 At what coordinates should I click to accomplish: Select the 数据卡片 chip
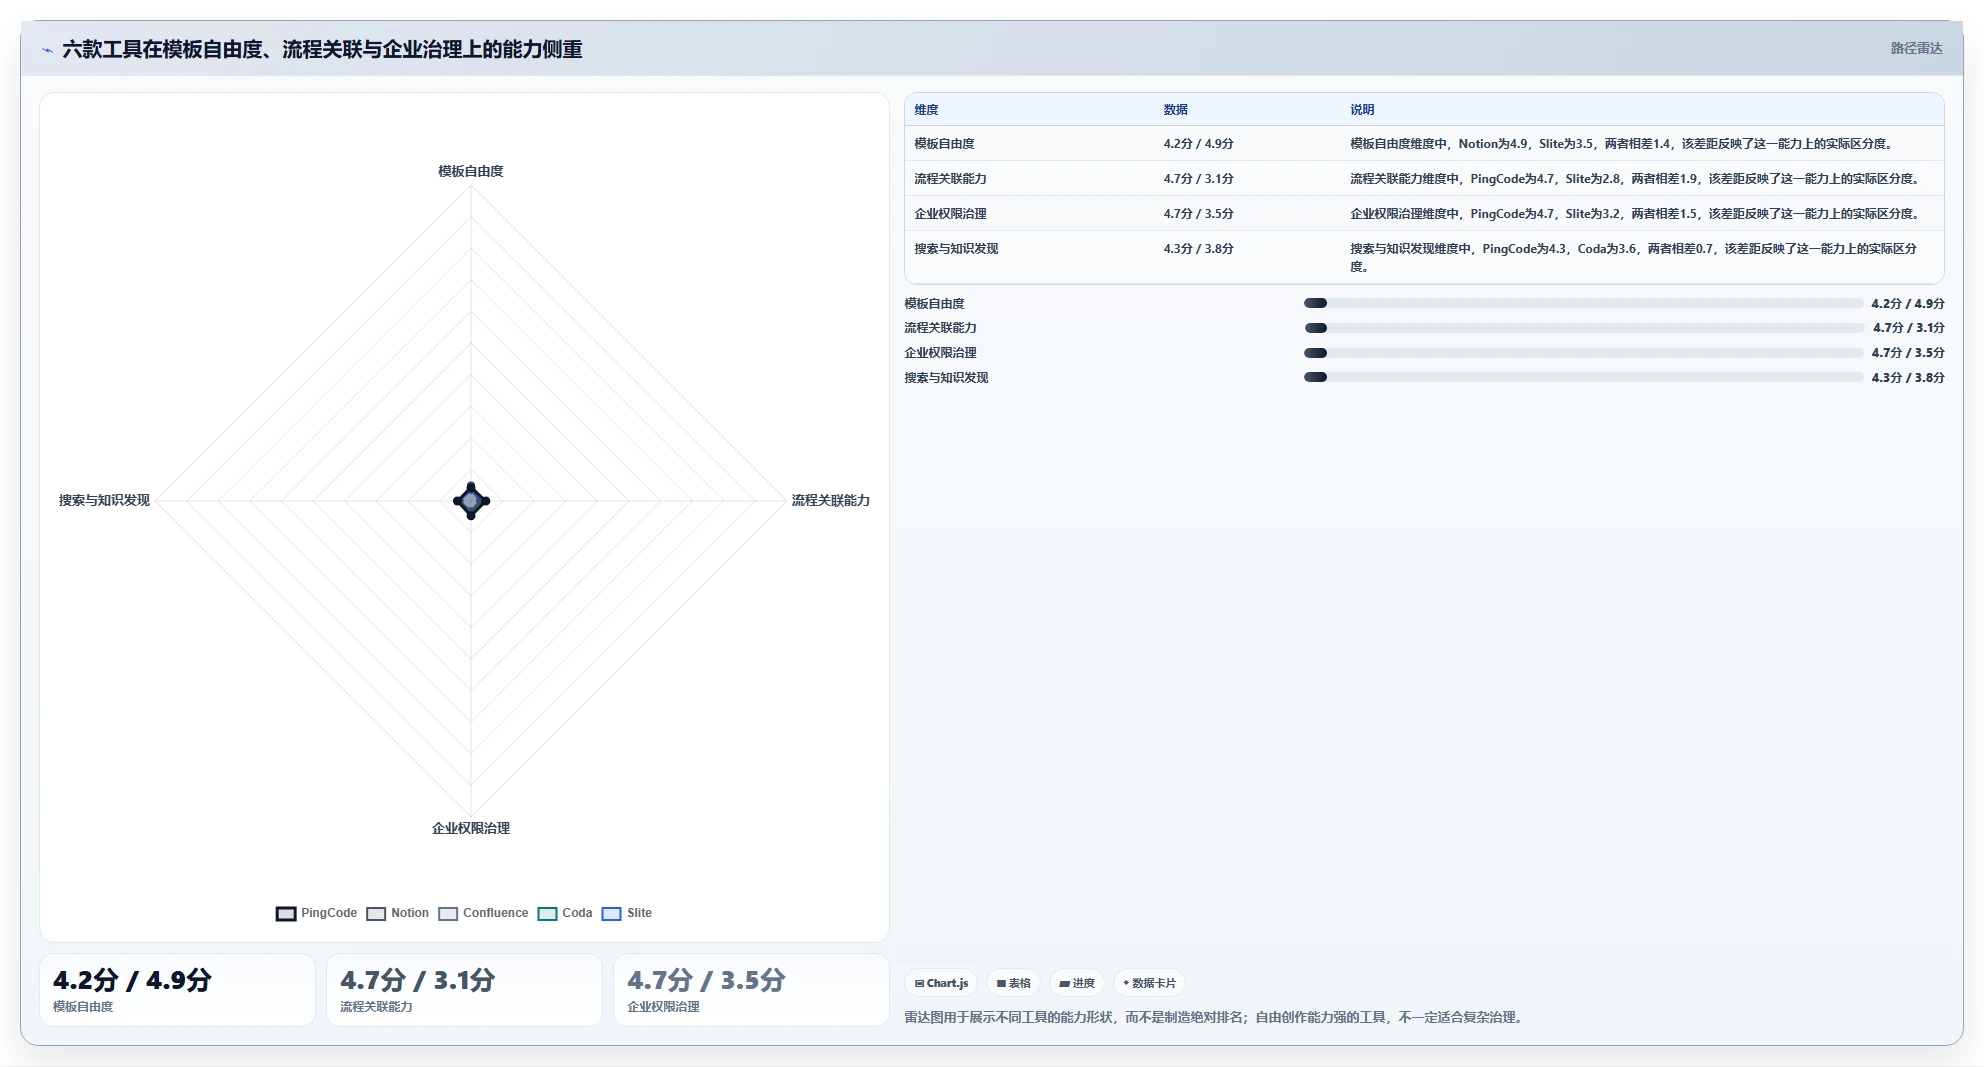tap(1149, 983)
